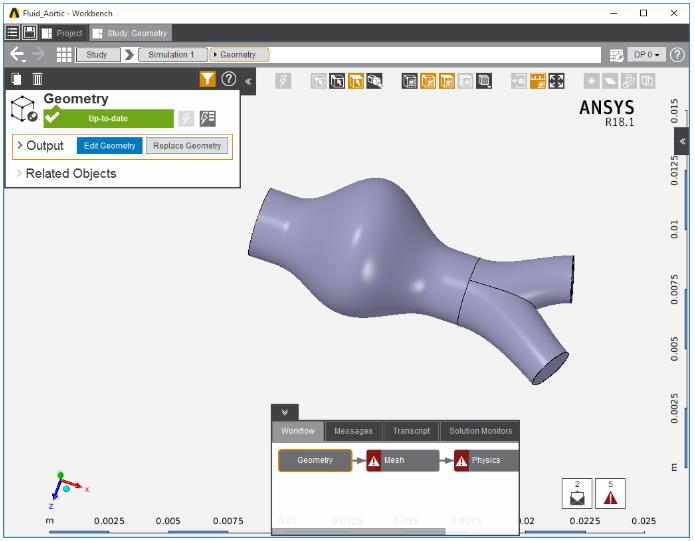This screenshot has width=695, height=541.
Task: Expand right side panel chevron
Action: pyautogui.click(x=682, y=141)
